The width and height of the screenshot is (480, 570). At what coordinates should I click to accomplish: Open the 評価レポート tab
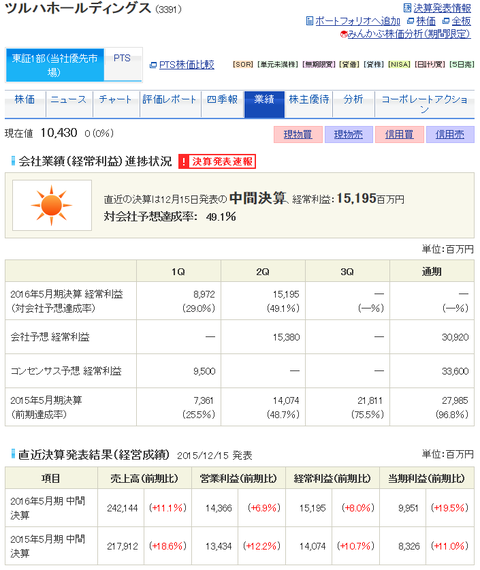click(170, 104)
